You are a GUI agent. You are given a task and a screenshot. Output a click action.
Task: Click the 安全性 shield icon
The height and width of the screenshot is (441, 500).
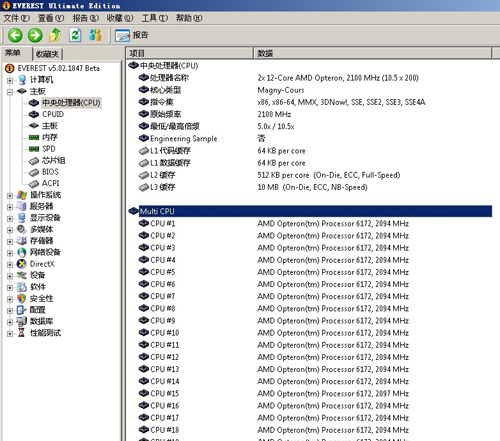[22, 298]
